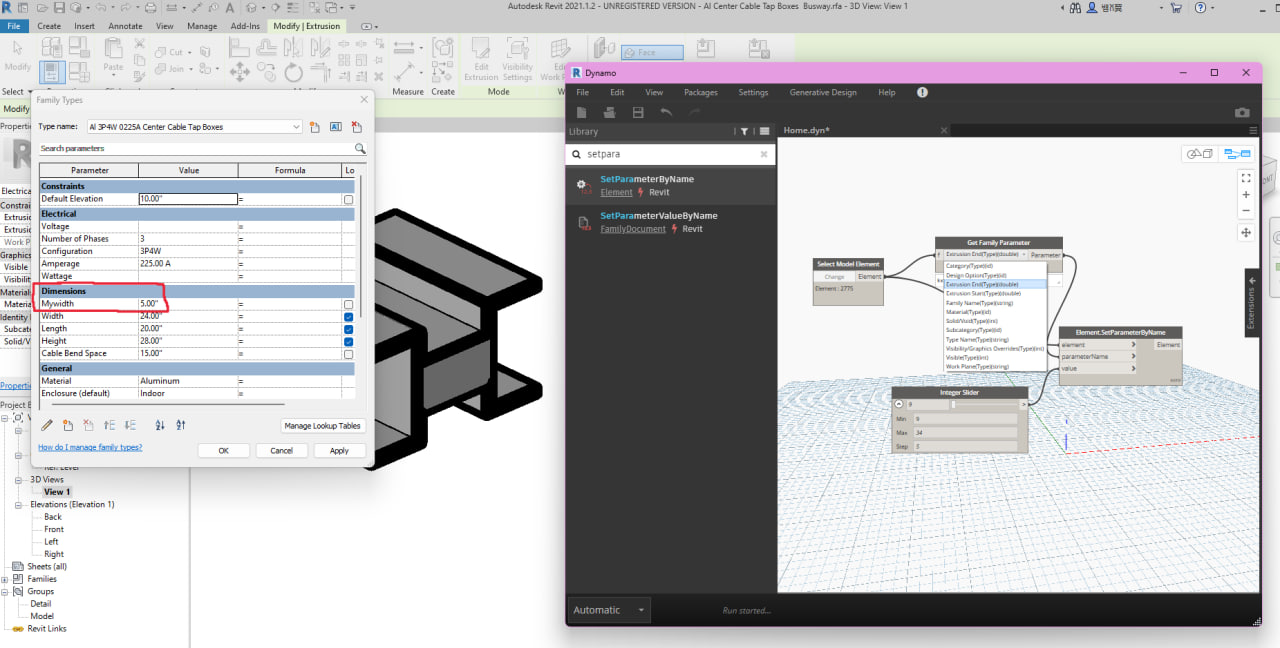Switch to the Annotate ribbon tab

click(x=125, y=25)
